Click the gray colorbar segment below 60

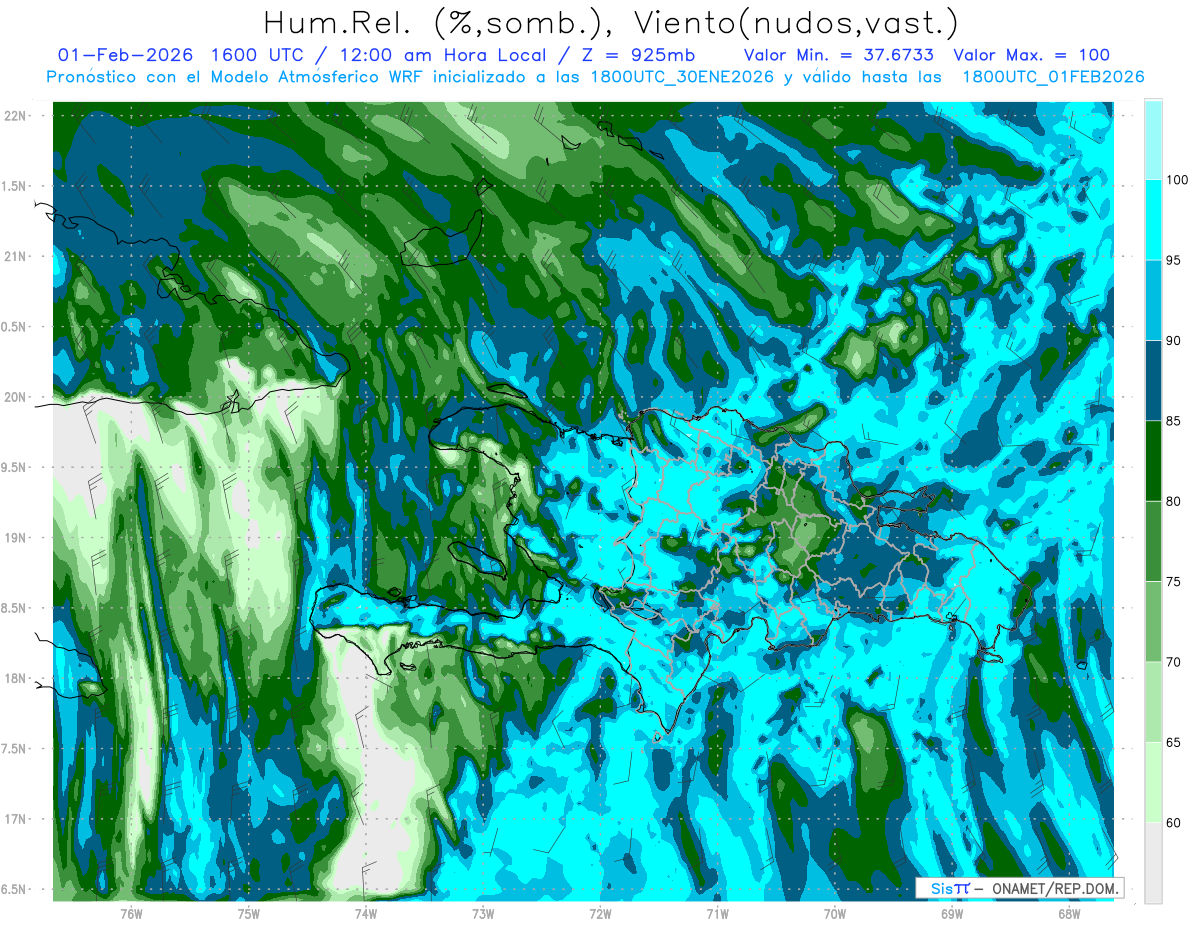click(1153, 863)
